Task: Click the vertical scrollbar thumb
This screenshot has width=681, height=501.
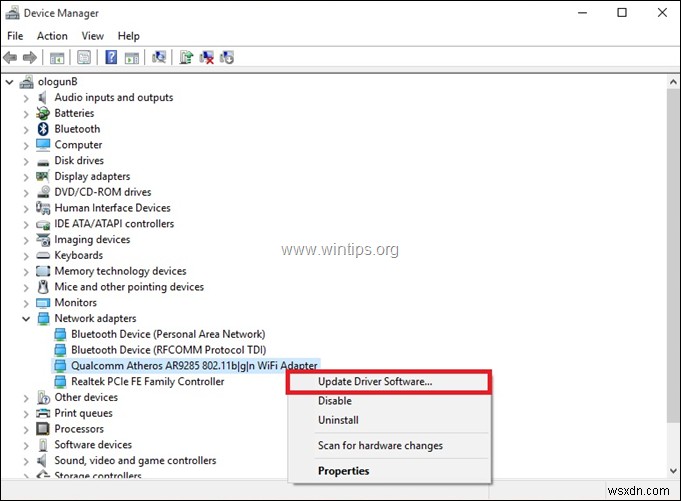Action: coord(673,254)
